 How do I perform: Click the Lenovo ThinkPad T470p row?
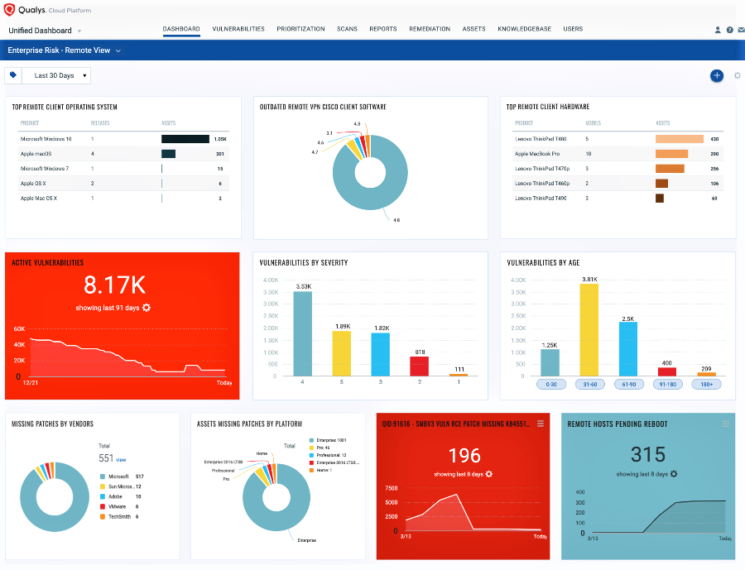tap(618, 169)
